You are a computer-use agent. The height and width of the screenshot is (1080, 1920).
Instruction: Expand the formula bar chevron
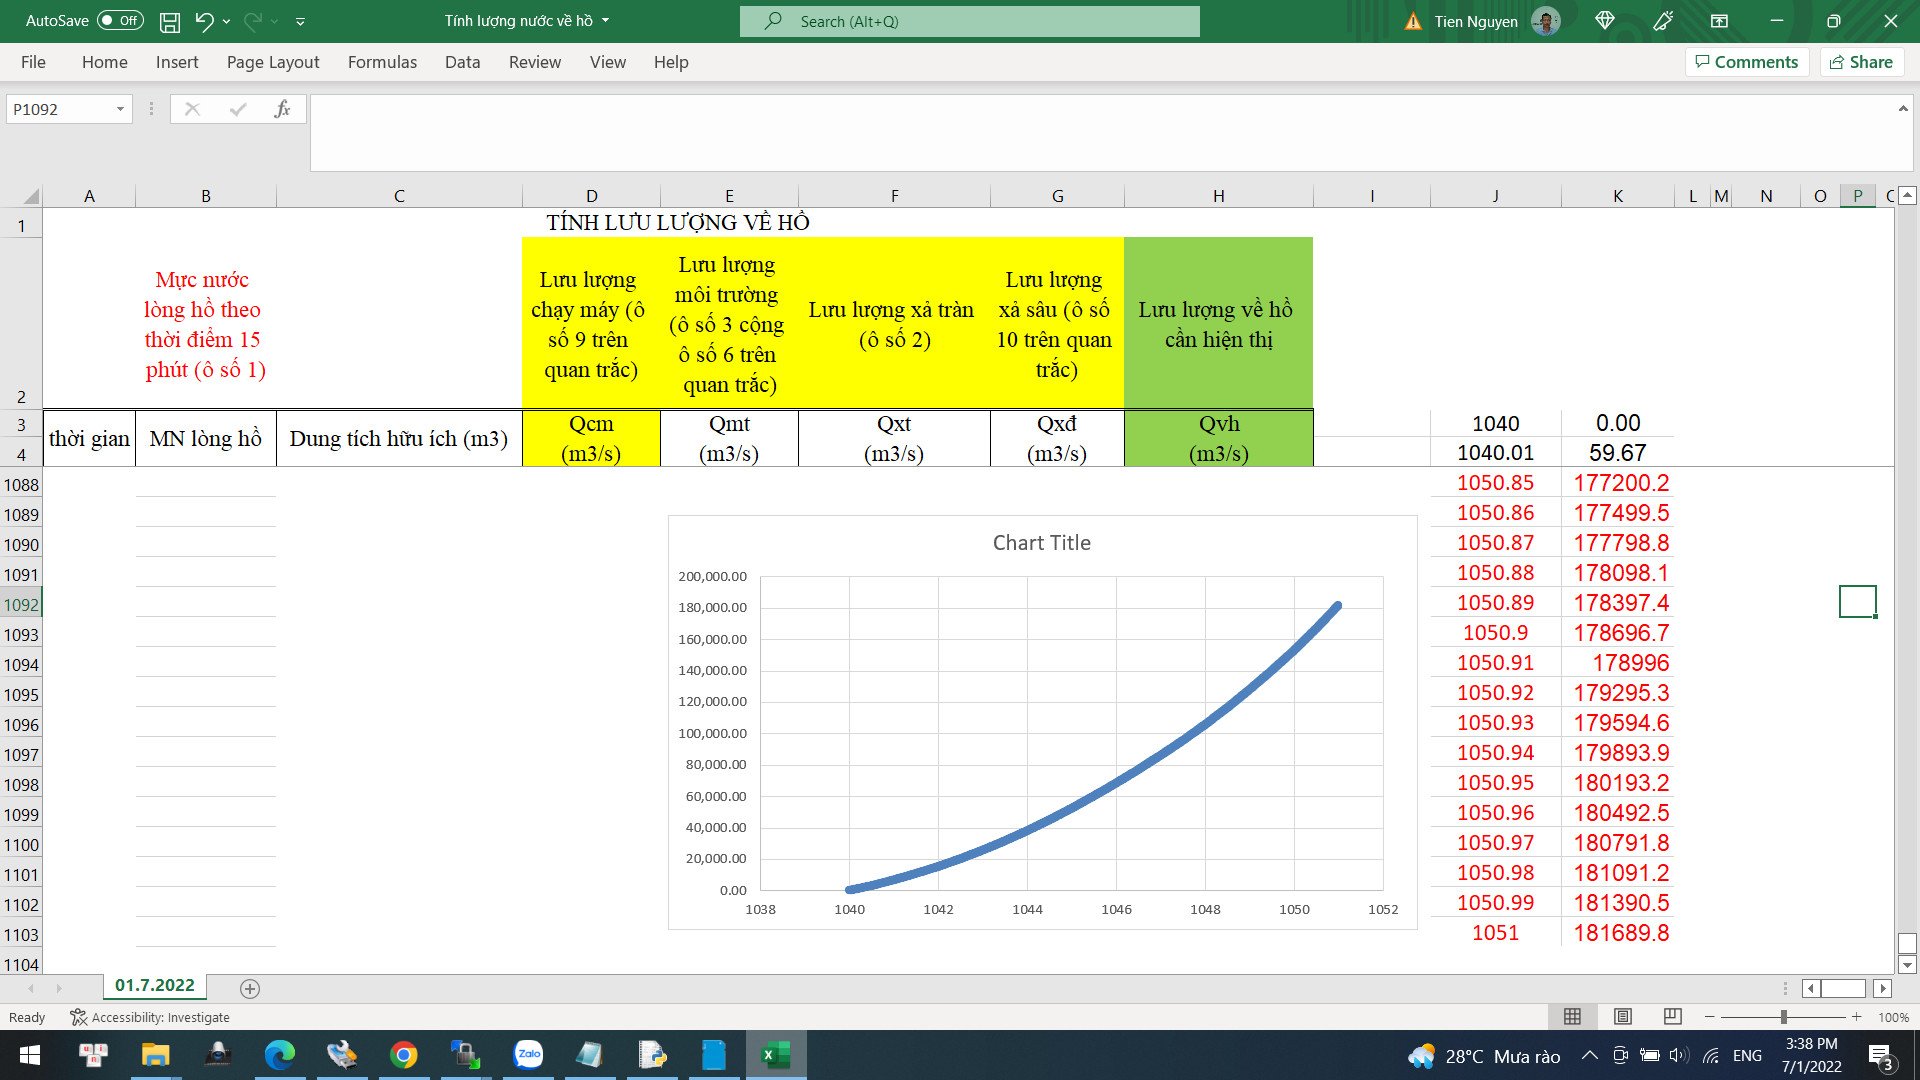[1902, 109]
